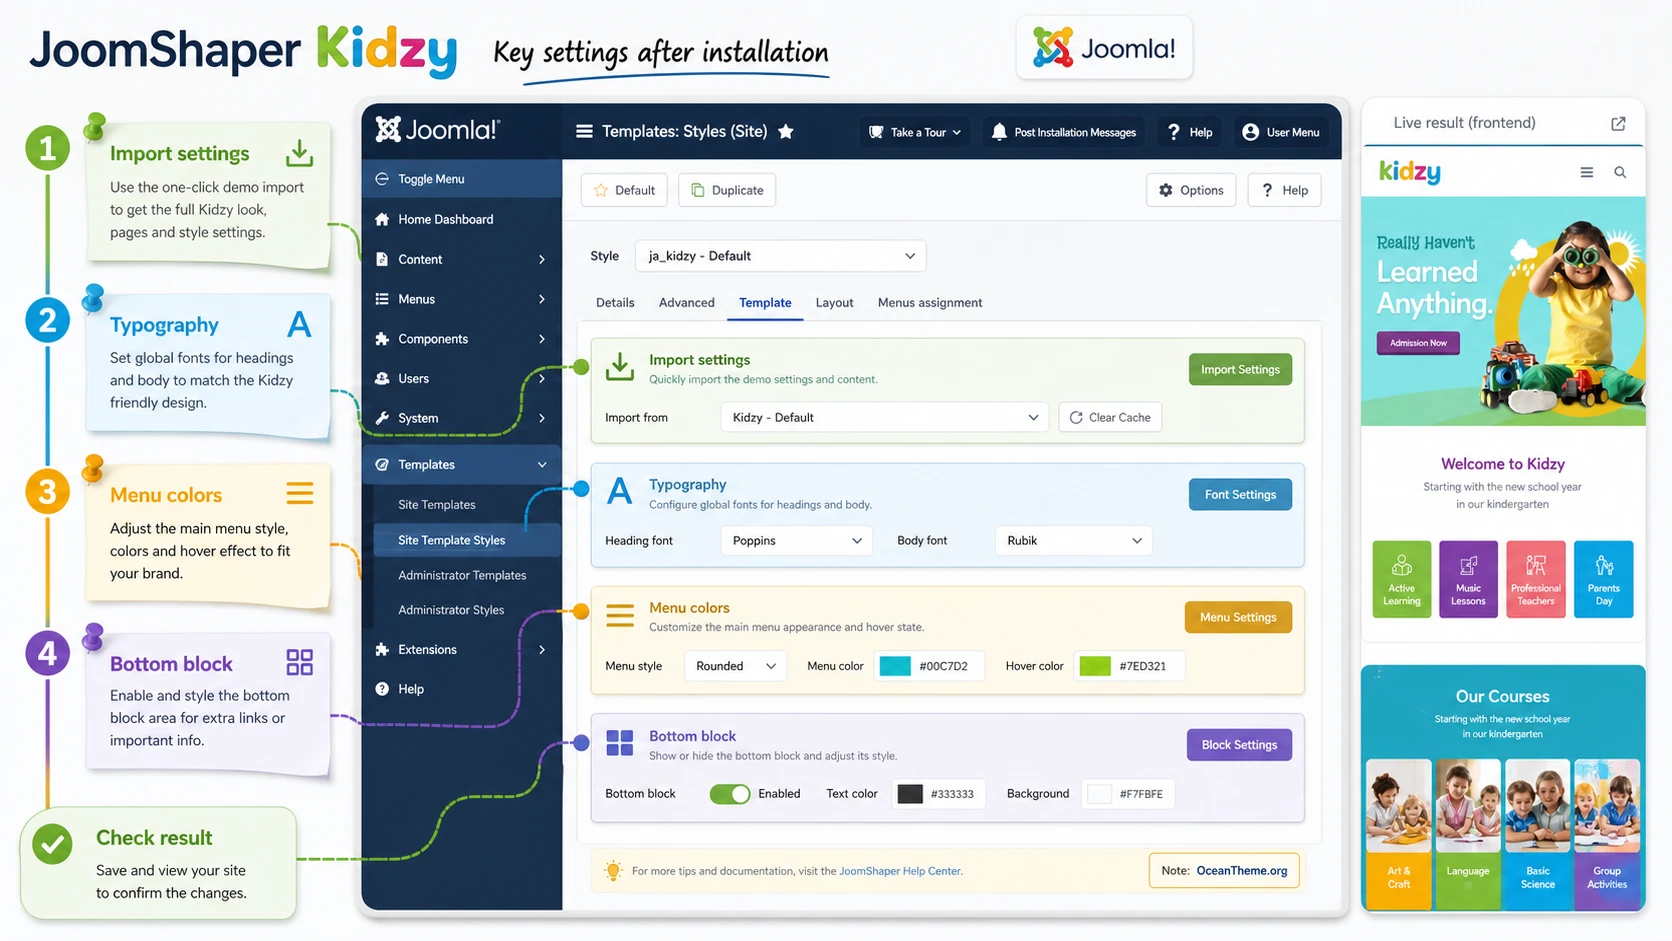Image resolution: width=1672 pixels, height=941 pixels.
Task: Click the Hover color #7ED321 swatch
Action: pos(1095,666)
